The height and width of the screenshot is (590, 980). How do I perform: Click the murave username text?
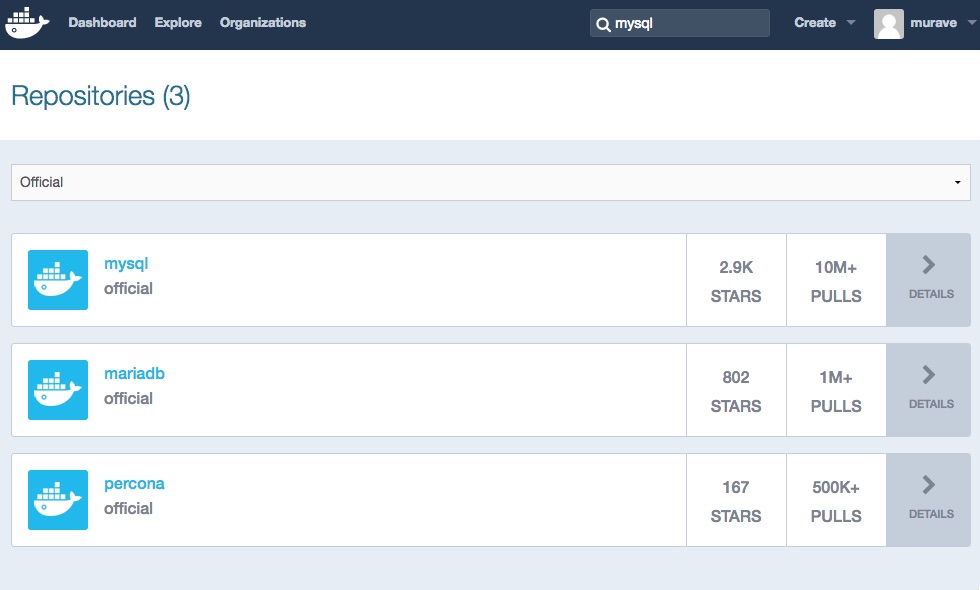pyautogui.click(x=934, y=22)
